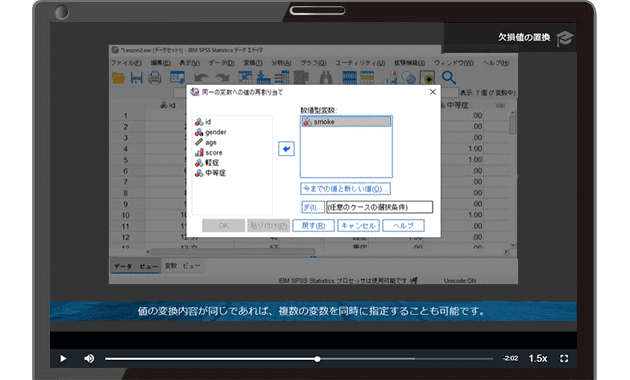Open the 分析(A) menu
The image size is (630, 380).
pos(281,63)
